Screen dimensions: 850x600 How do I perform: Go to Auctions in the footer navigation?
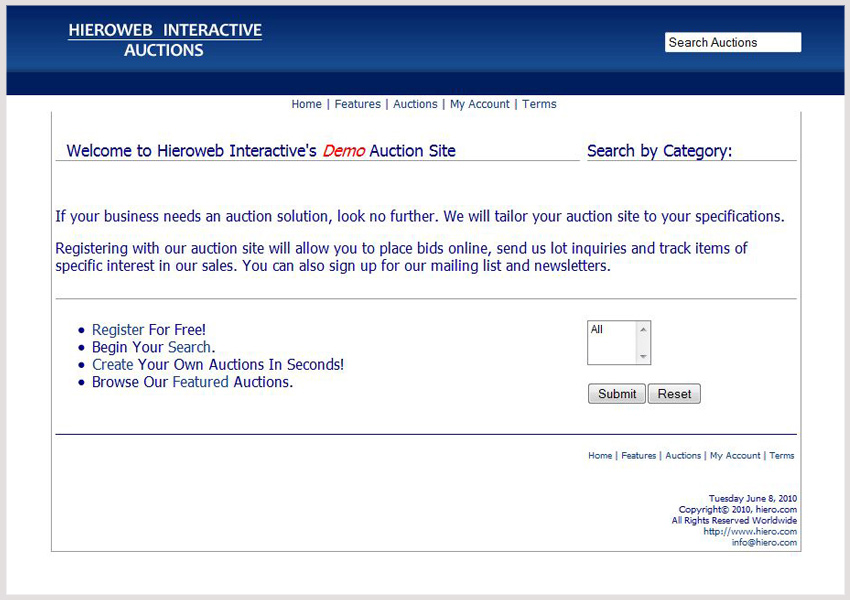point(683,456)
